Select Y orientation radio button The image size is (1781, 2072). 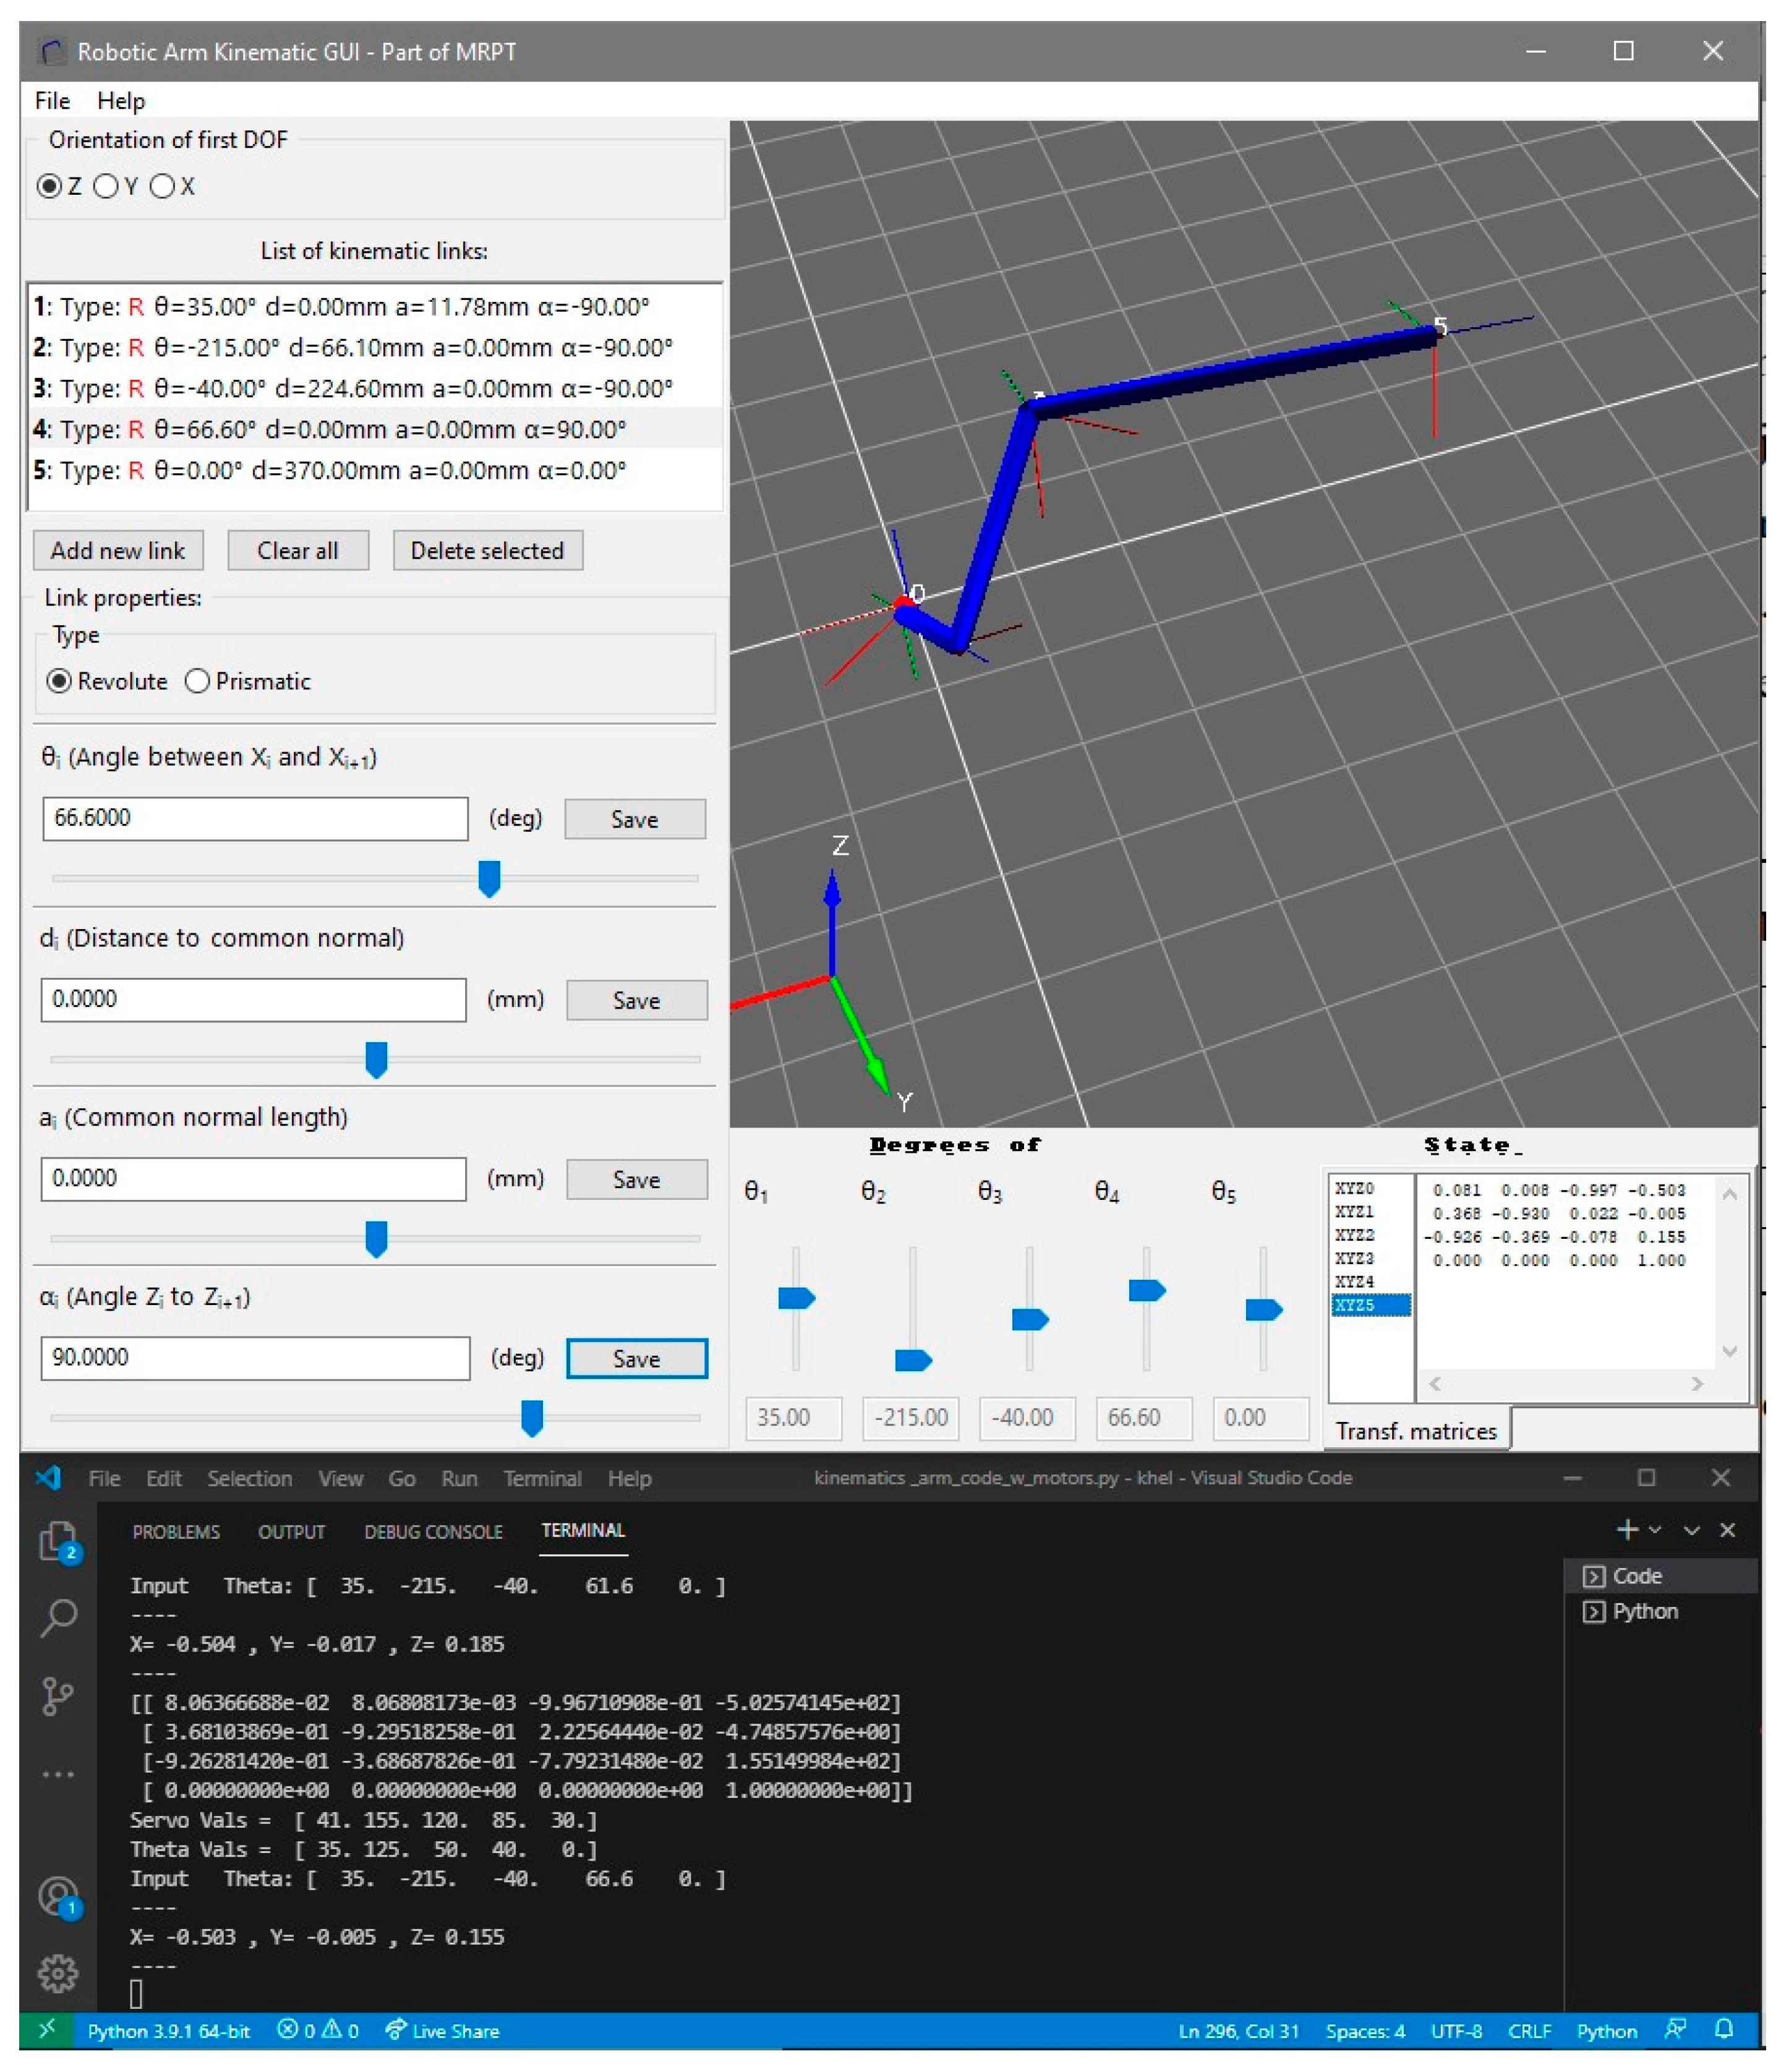tap(106, 187)
